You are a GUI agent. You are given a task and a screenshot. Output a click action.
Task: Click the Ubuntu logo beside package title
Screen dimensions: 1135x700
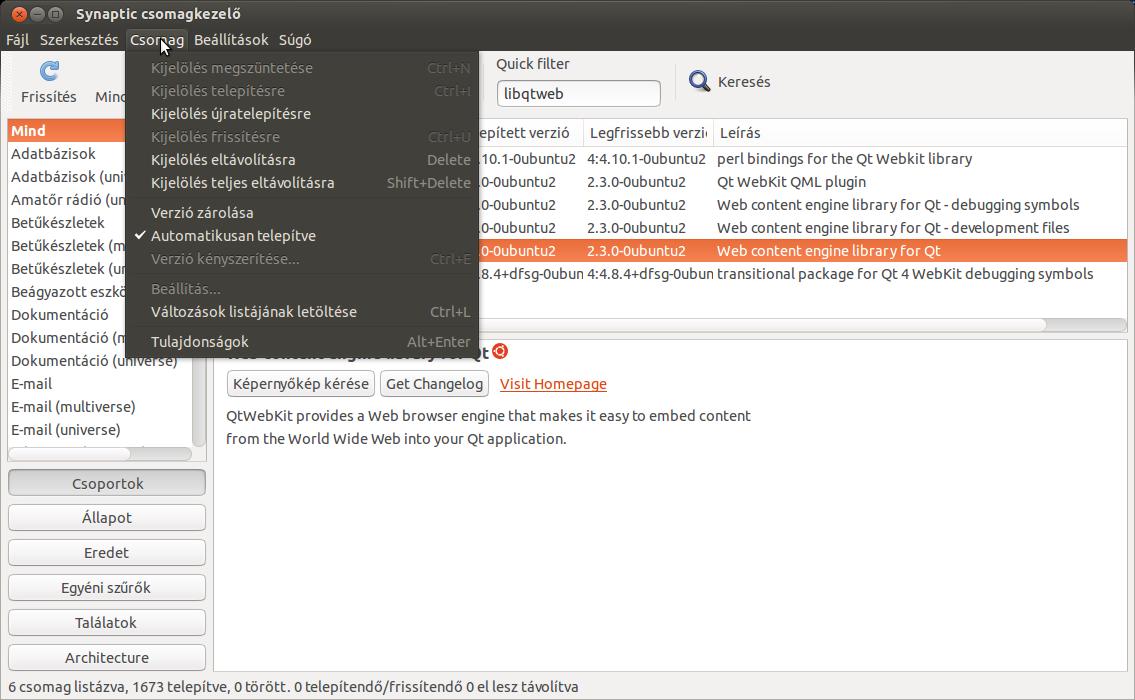click(x=500, y=351)
